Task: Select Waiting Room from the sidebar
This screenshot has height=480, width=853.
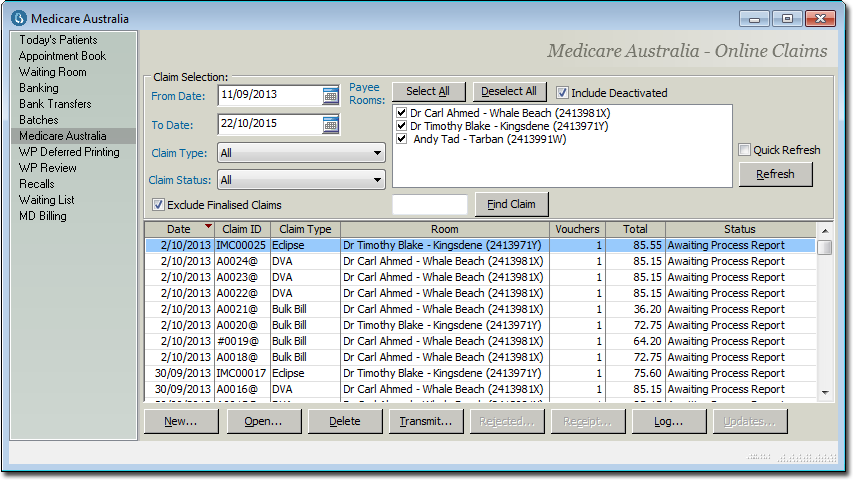Action: click(x=52, y=72)
